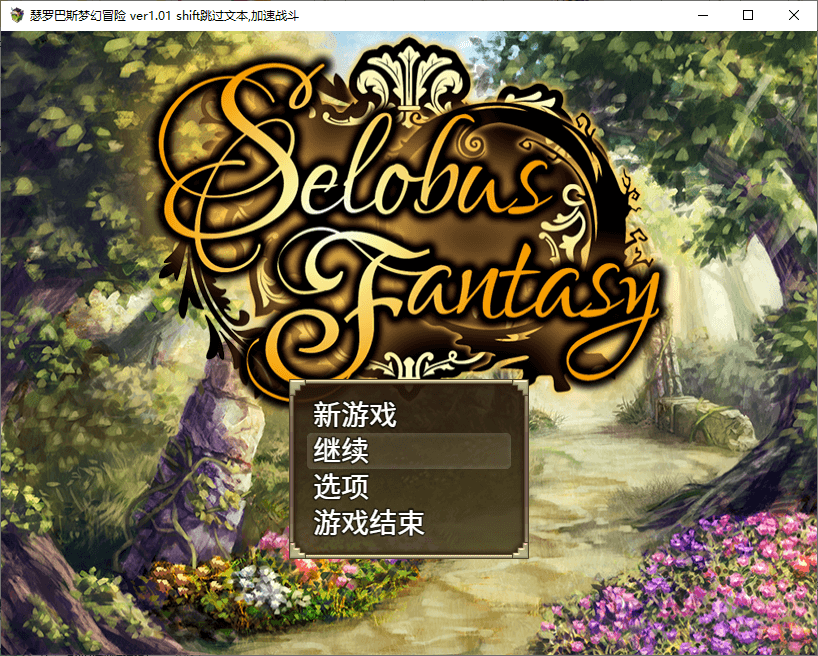Close the game window
This screenshot has height=656, width=818.
pos(793,15)
